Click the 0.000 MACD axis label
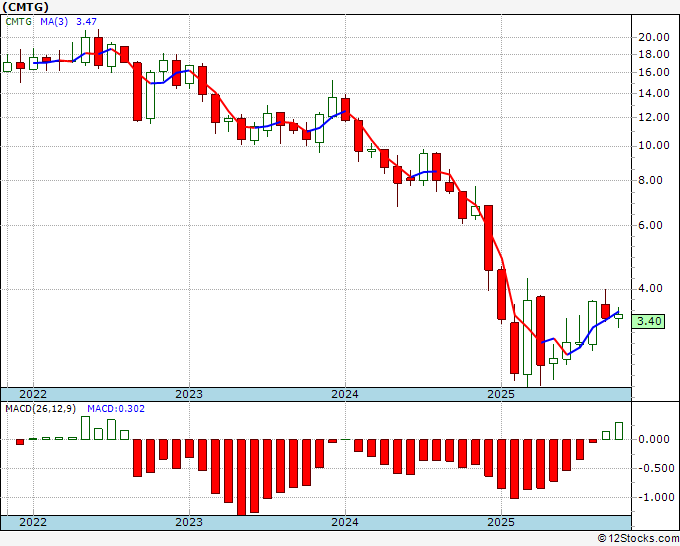Screen dimensions: 680x546 654,440
